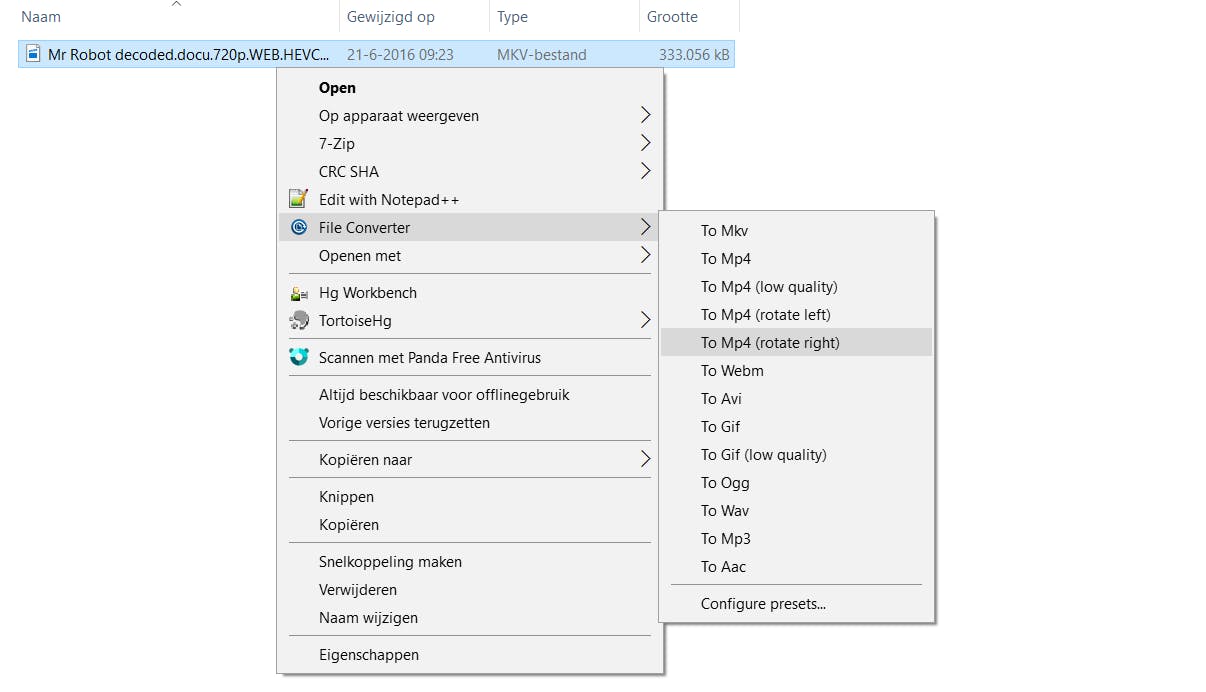Image resolution: width=1206 pixels, height=692 pixels.
Task: Click the MKV file icon in list
Action: pyautogui.click(x=34, y=54)
